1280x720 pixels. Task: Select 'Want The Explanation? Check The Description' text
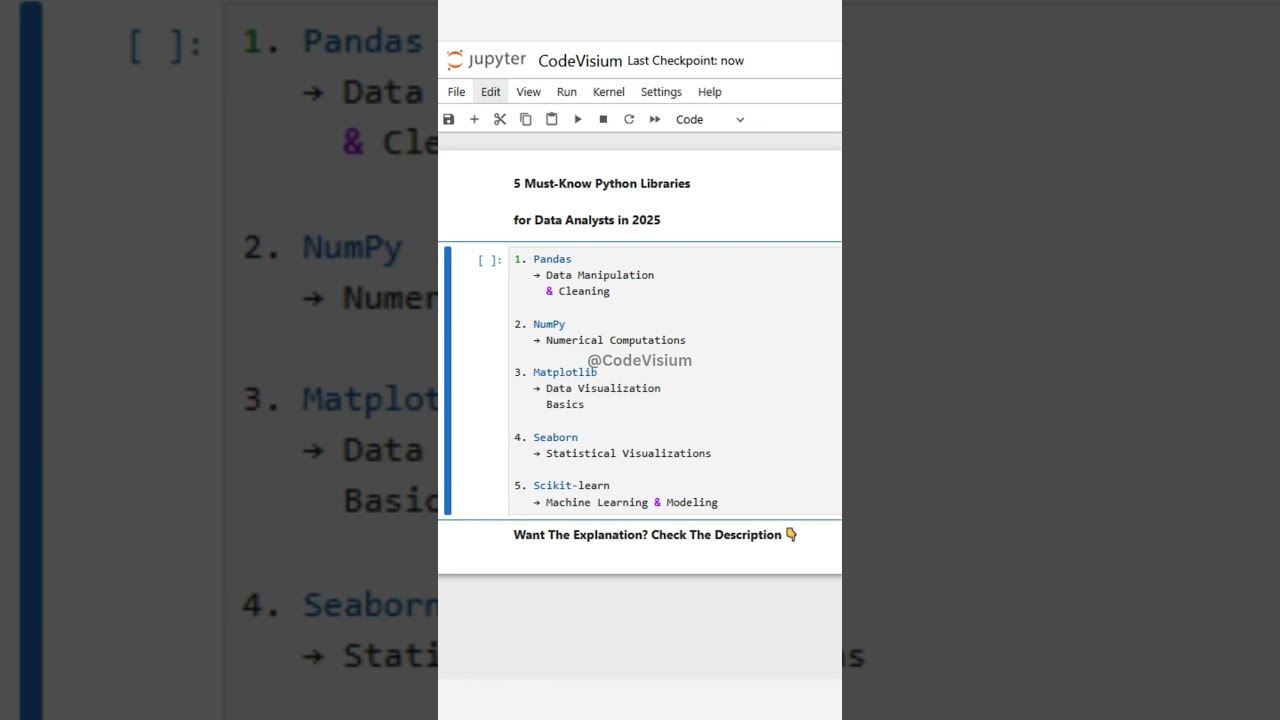pyautogui.click(x=647, y=535)
